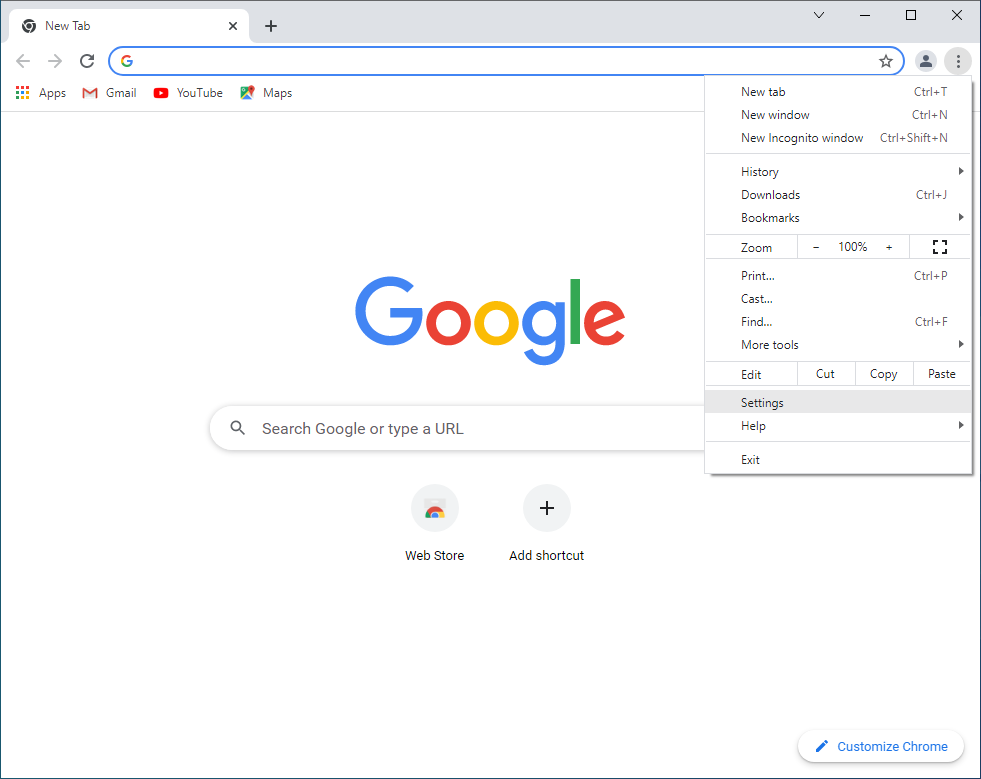Open the Maps bookmark
Viewport: 981px width, 779px height.
[x=266, y=93]
